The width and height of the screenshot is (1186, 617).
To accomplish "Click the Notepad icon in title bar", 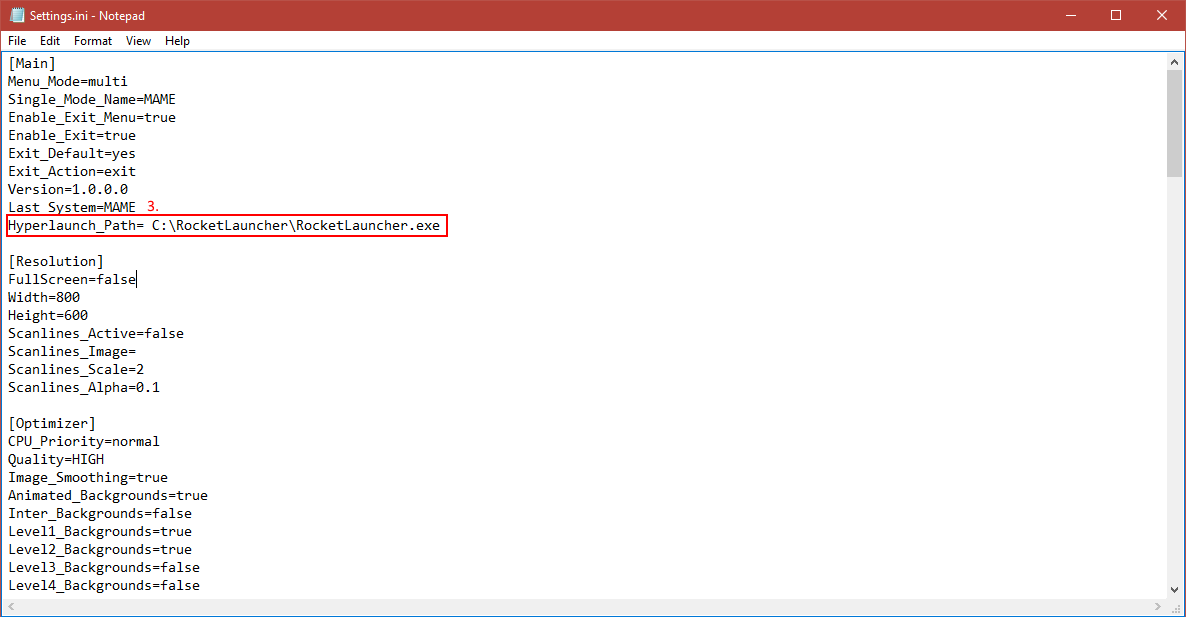I will [x=17, y=15].
